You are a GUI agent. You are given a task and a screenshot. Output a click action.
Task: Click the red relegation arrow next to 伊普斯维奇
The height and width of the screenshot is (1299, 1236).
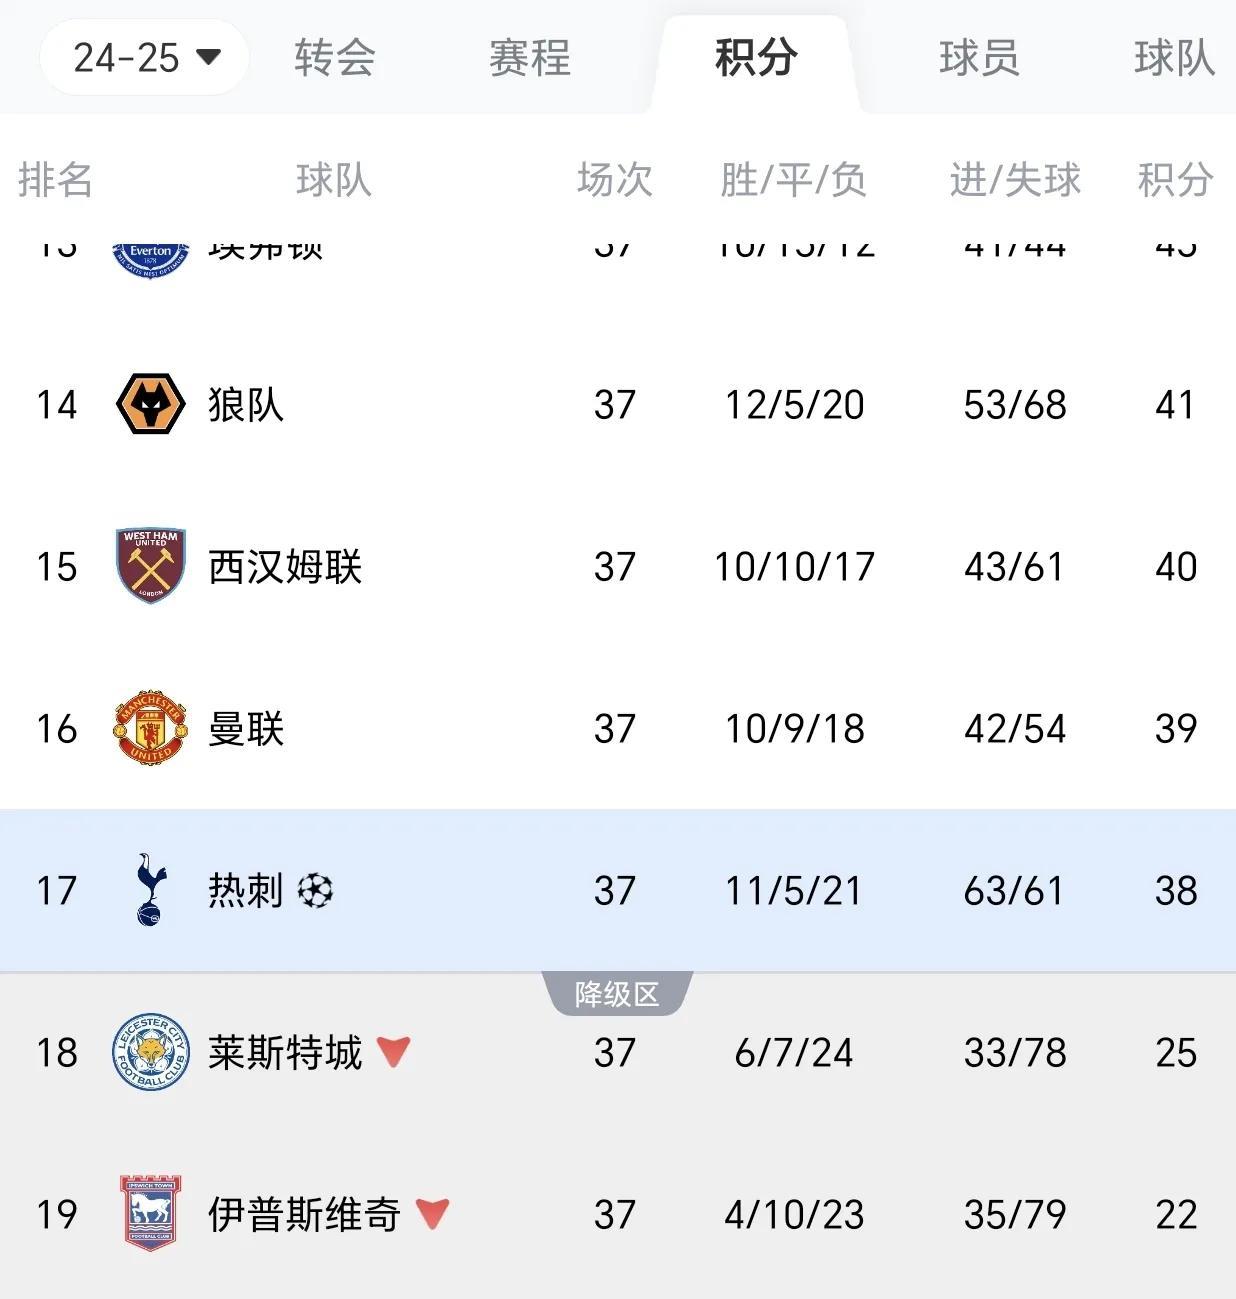pyautogui.click(x=432, y=1213)
